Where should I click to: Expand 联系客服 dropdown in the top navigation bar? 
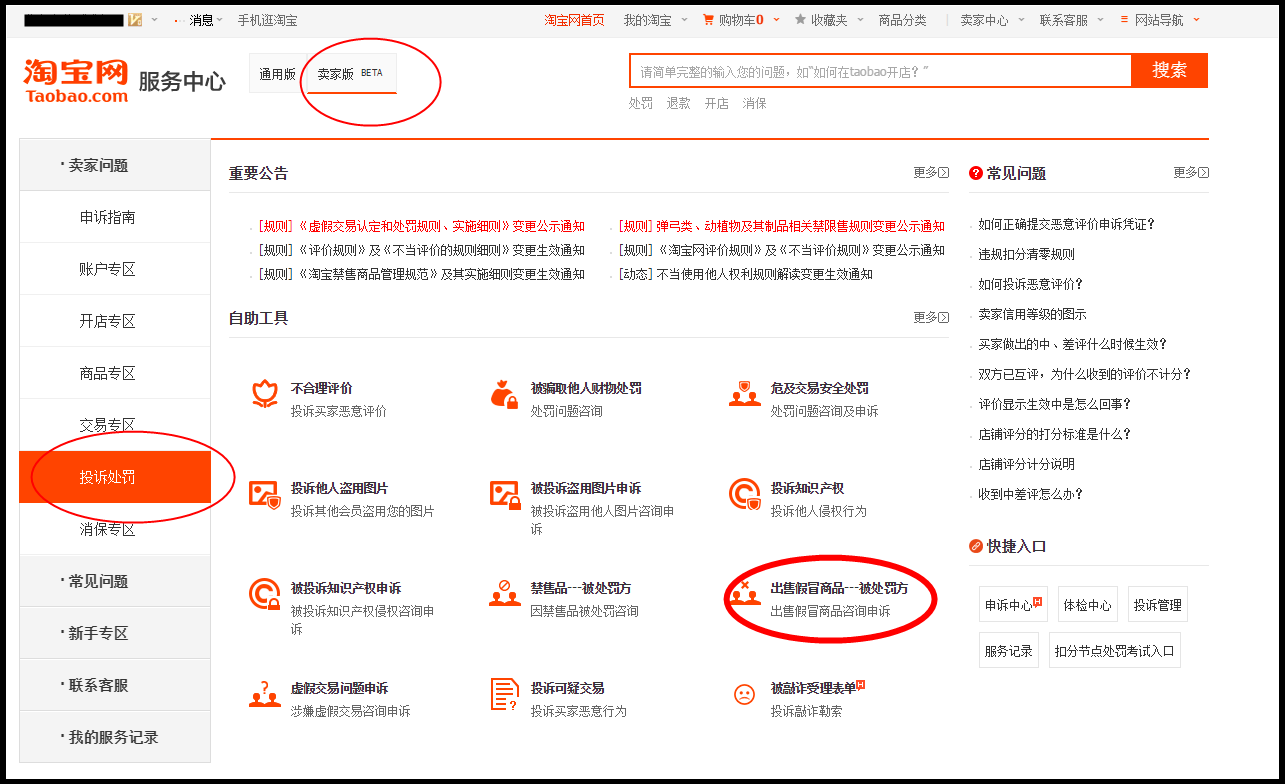(x=1100, y=20)
